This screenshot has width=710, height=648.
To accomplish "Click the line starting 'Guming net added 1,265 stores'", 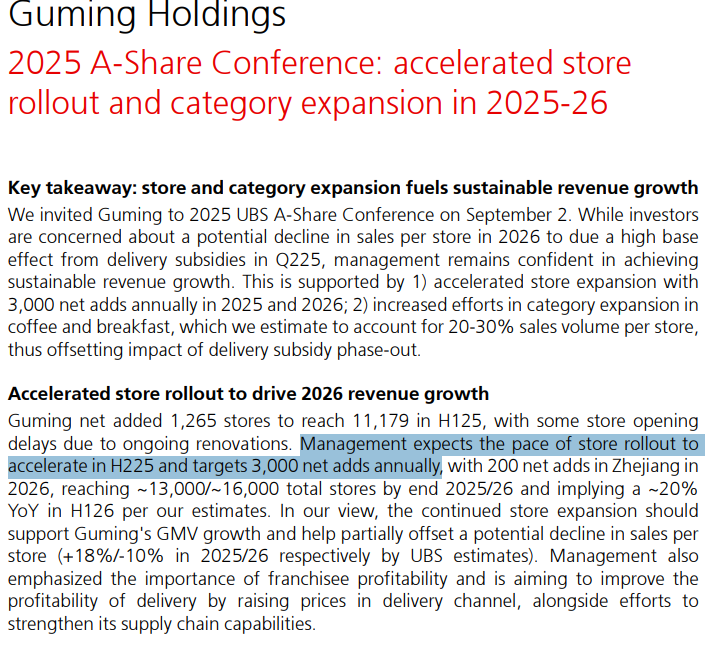I will (x=353, y=421).
